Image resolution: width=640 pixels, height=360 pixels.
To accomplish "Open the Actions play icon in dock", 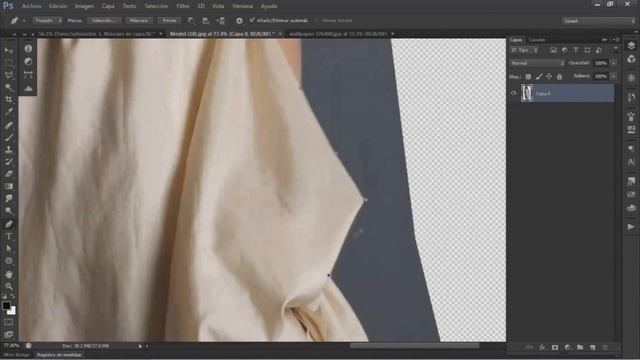I will click(x=631, y=227).
